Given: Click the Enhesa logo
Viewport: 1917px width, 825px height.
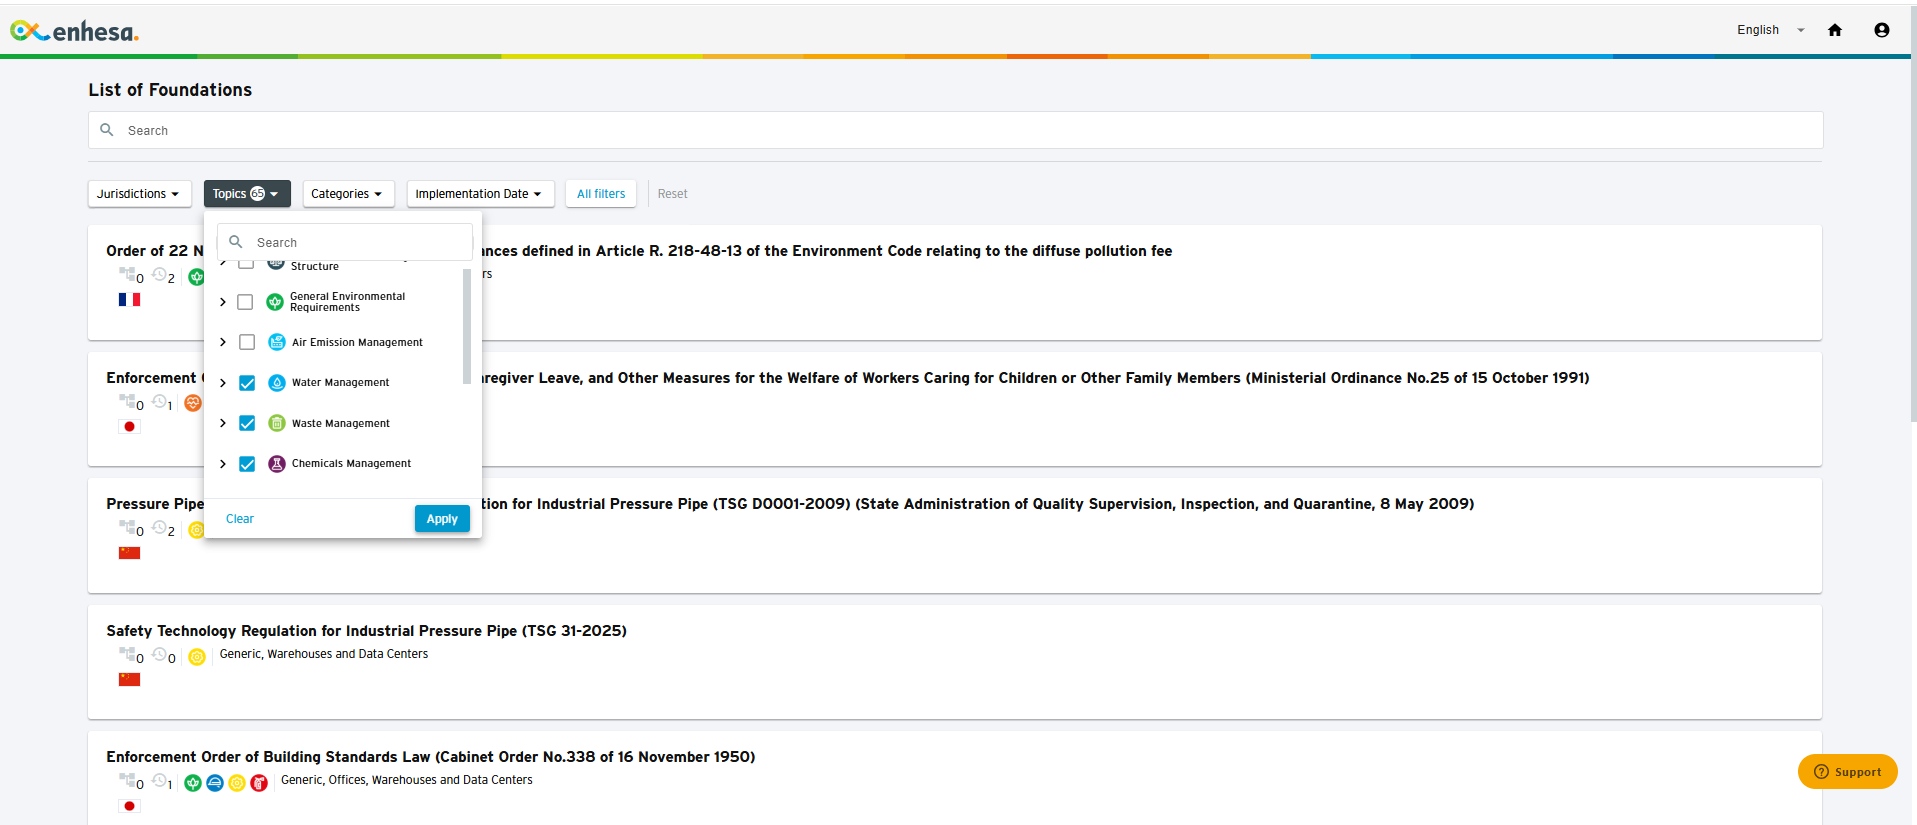Looking at the screenshot, I should click(75, 32).
